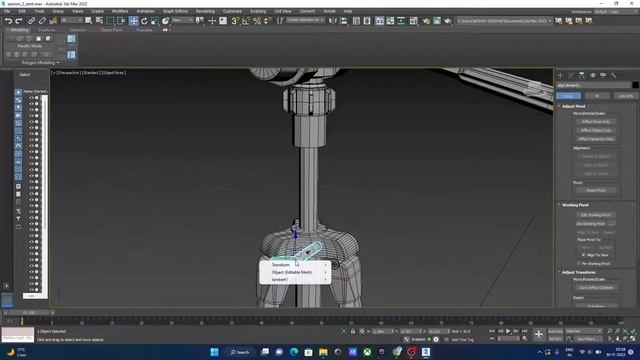
Task: Activate the Select and Rotate tool
Action: 144,21
